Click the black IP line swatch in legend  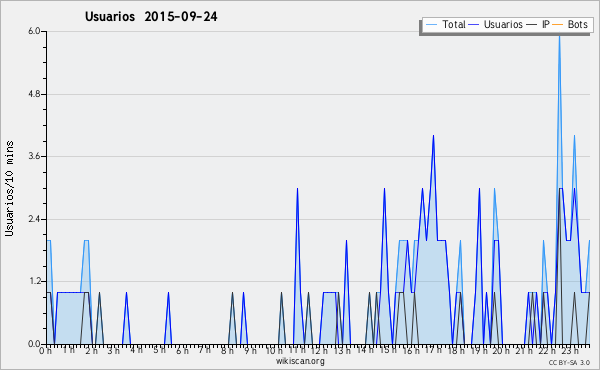point(532,25)
